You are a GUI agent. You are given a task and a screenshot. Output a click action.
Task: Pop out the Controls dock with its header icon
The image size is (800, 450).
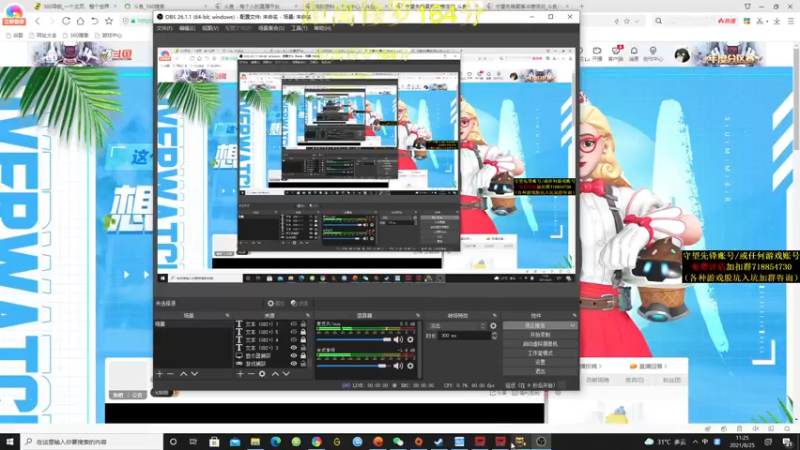[x=574, y=315]
